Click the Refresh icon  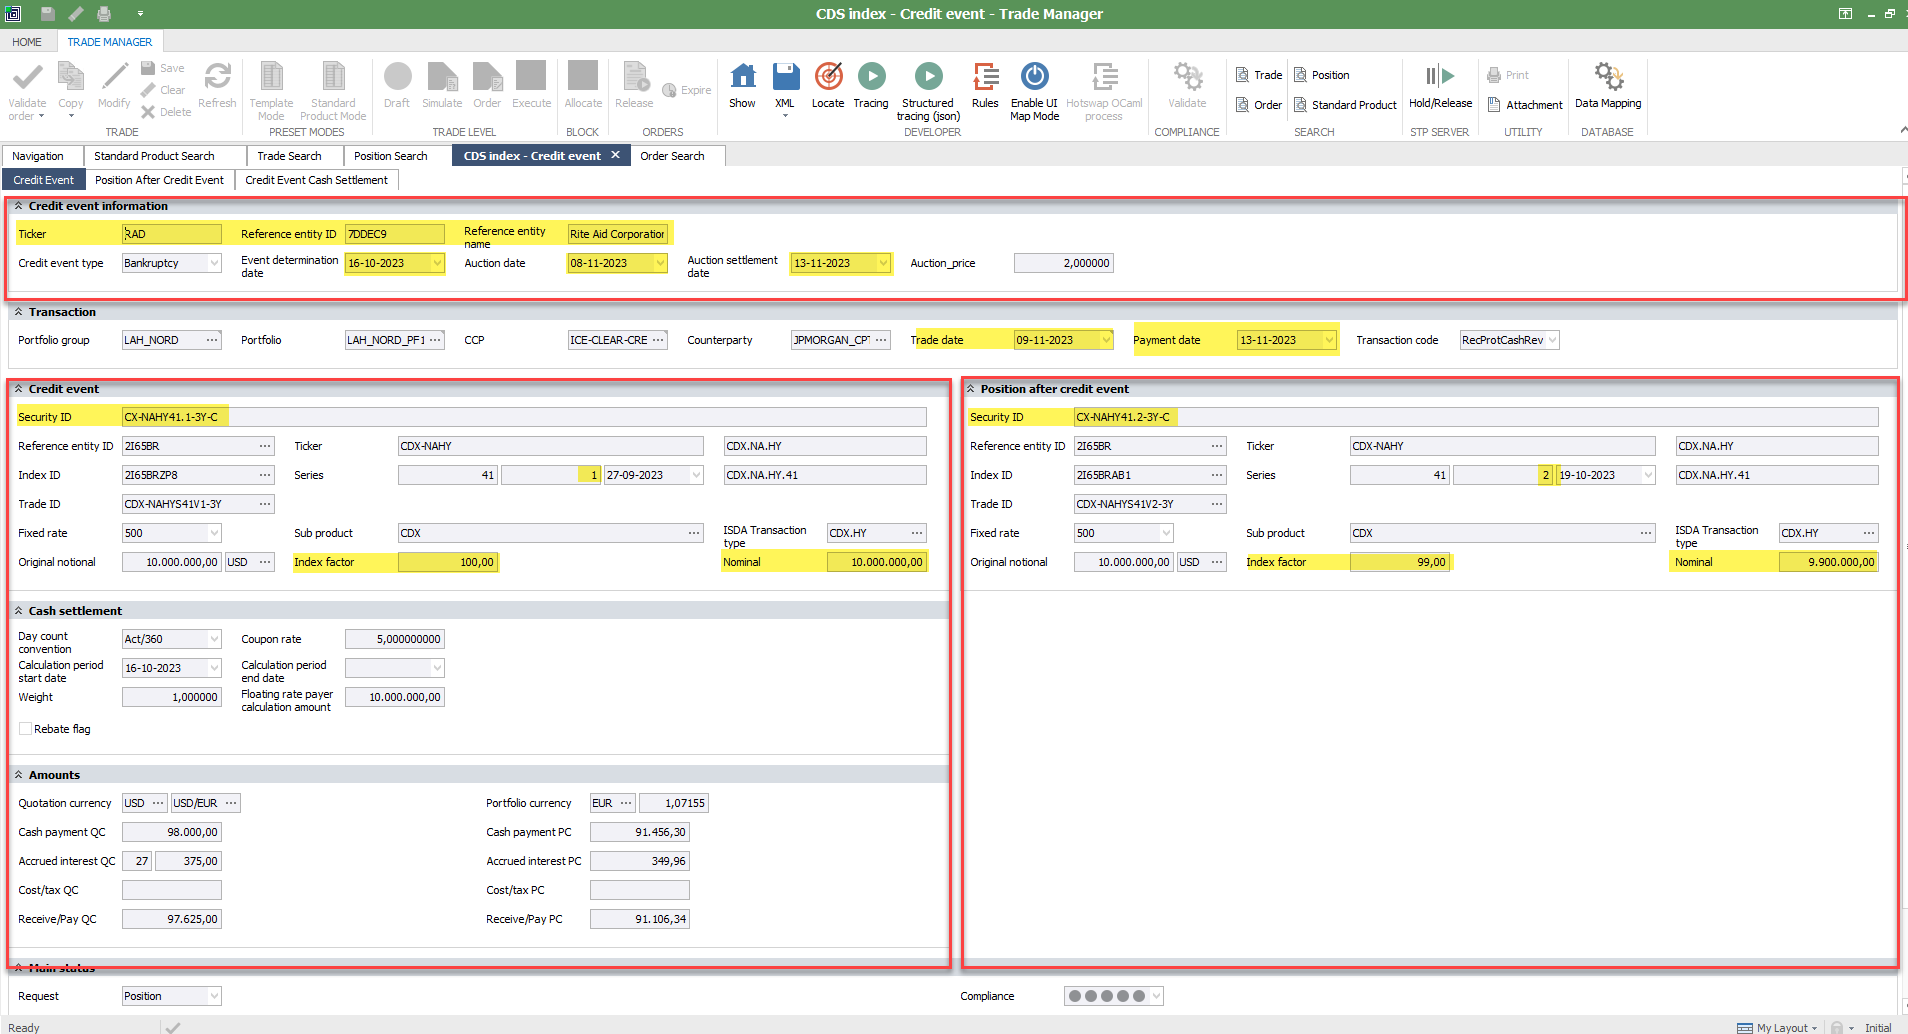217,77
